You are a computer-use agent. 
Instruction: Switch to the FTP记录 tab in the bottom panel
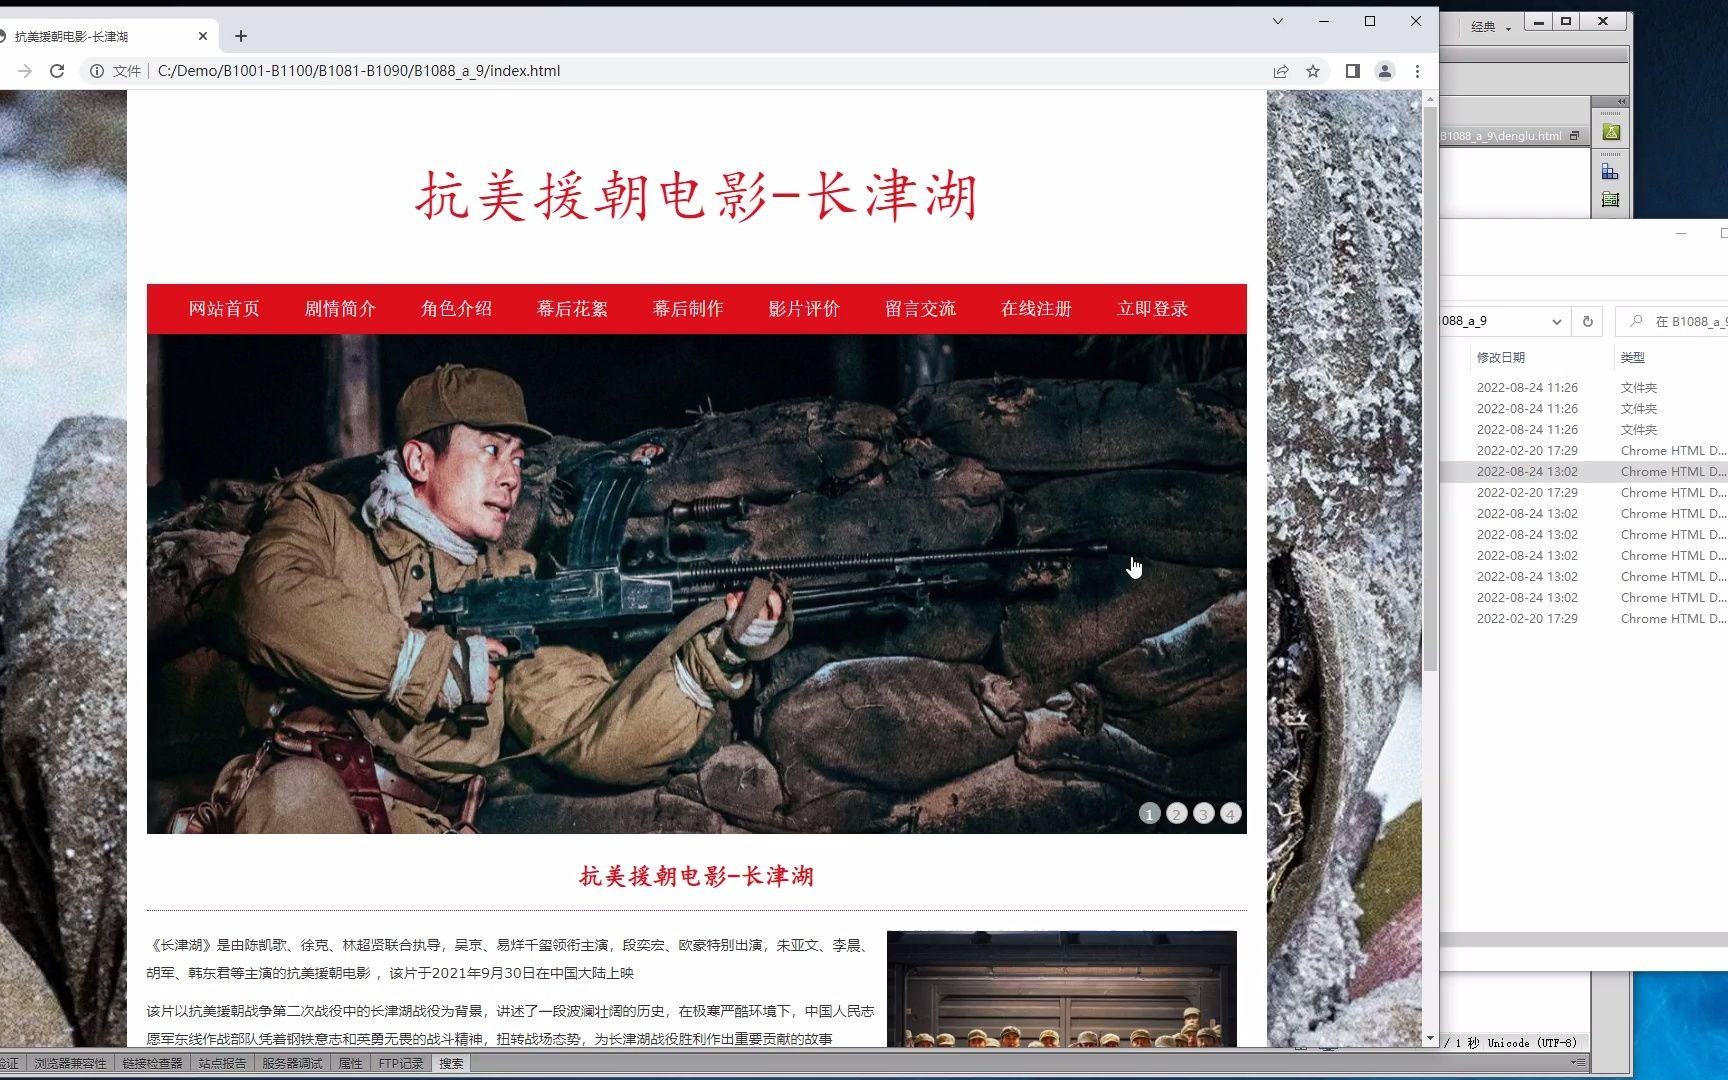pyautogui.click(x=401, y=1063)
